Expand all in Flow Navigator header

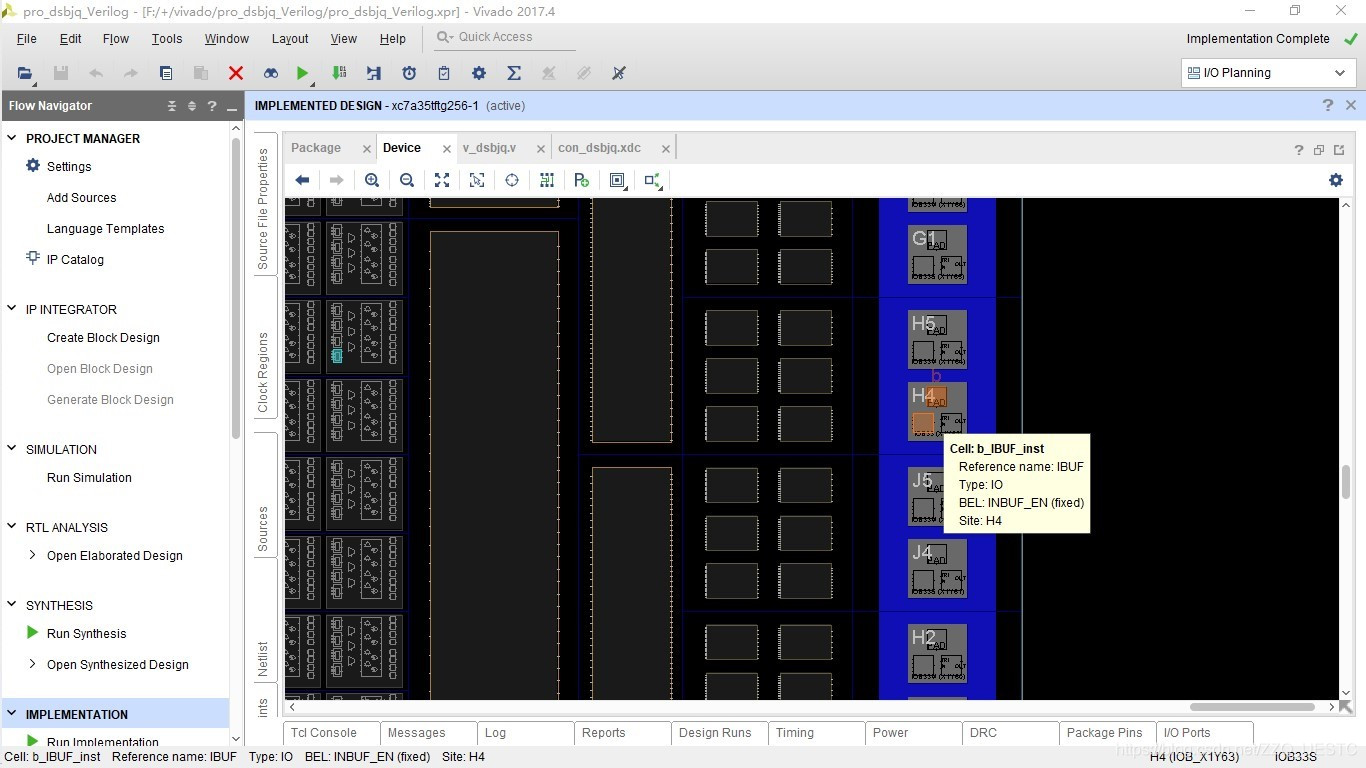pos(192,106)
